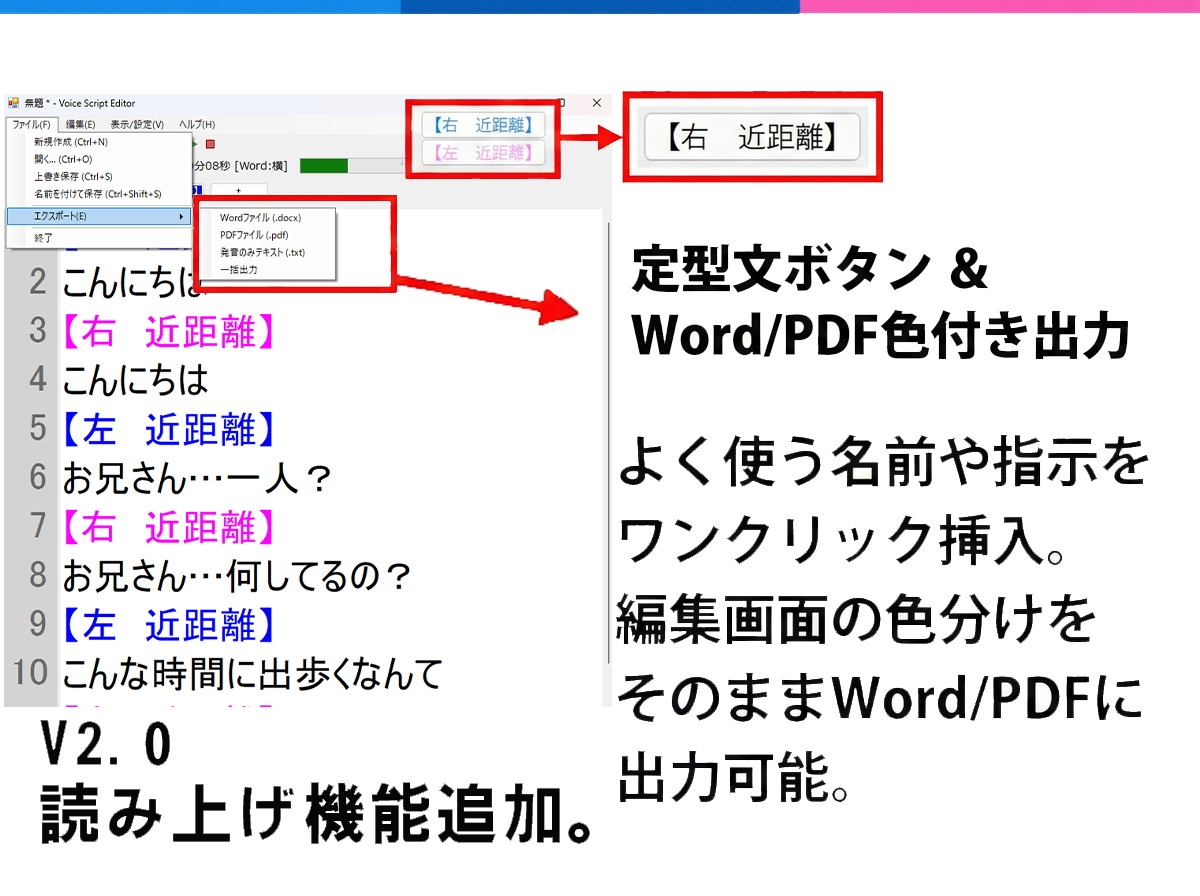Open the 表示/設定(V) menu
Image resolution: width=1200 pixels, height=896 pixels.
point(137,124)
